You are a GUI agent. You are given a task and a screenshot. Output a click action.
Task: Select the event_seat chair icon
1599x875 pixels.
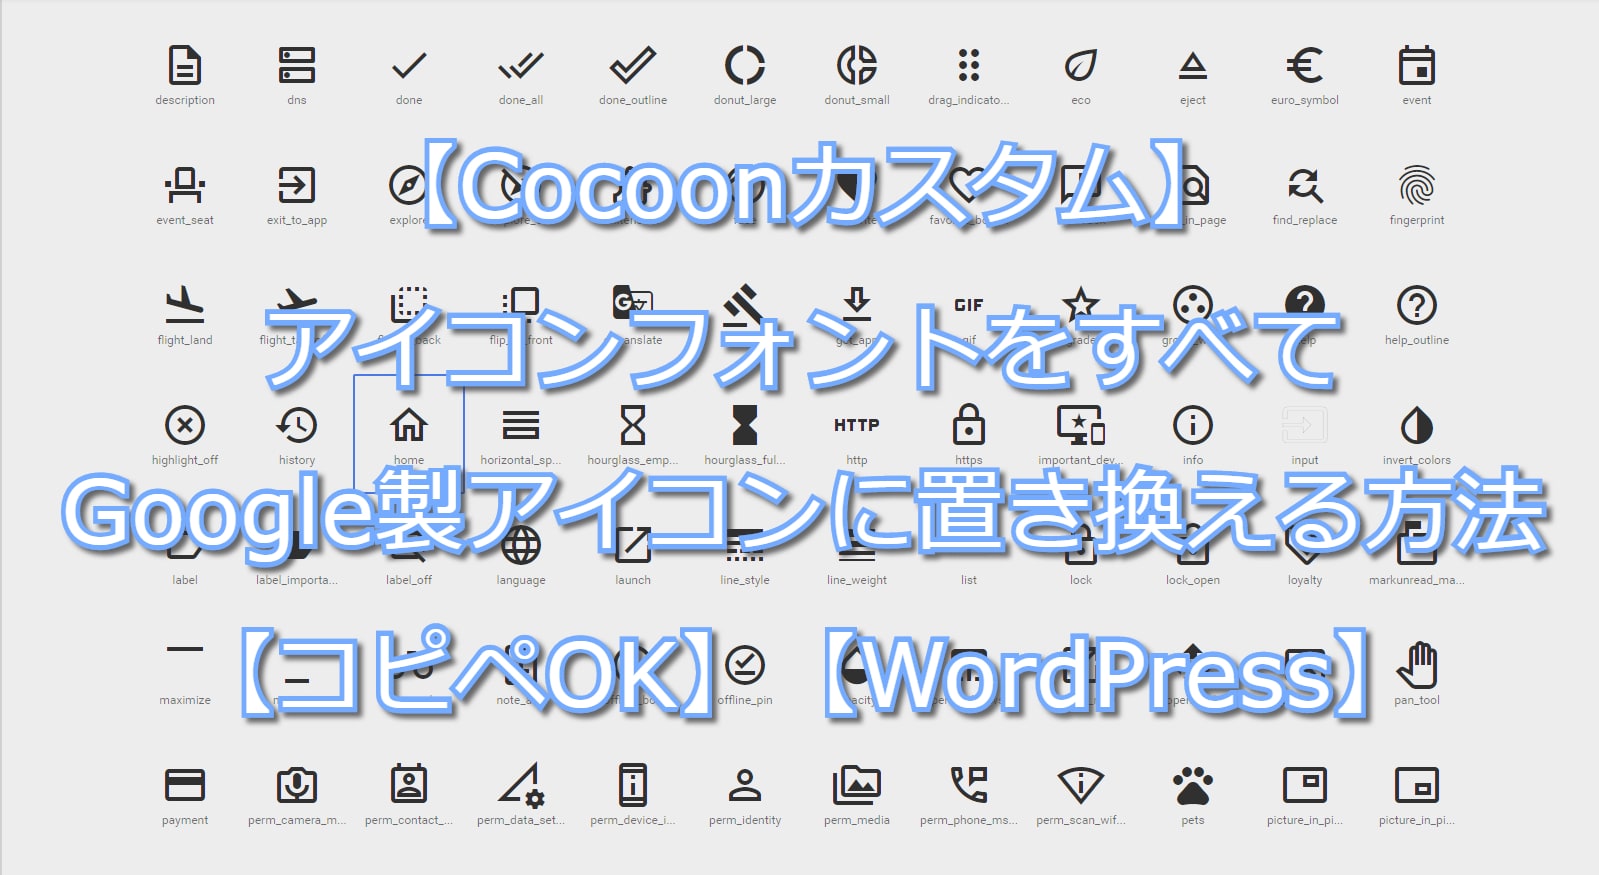[x=185, y=185]
